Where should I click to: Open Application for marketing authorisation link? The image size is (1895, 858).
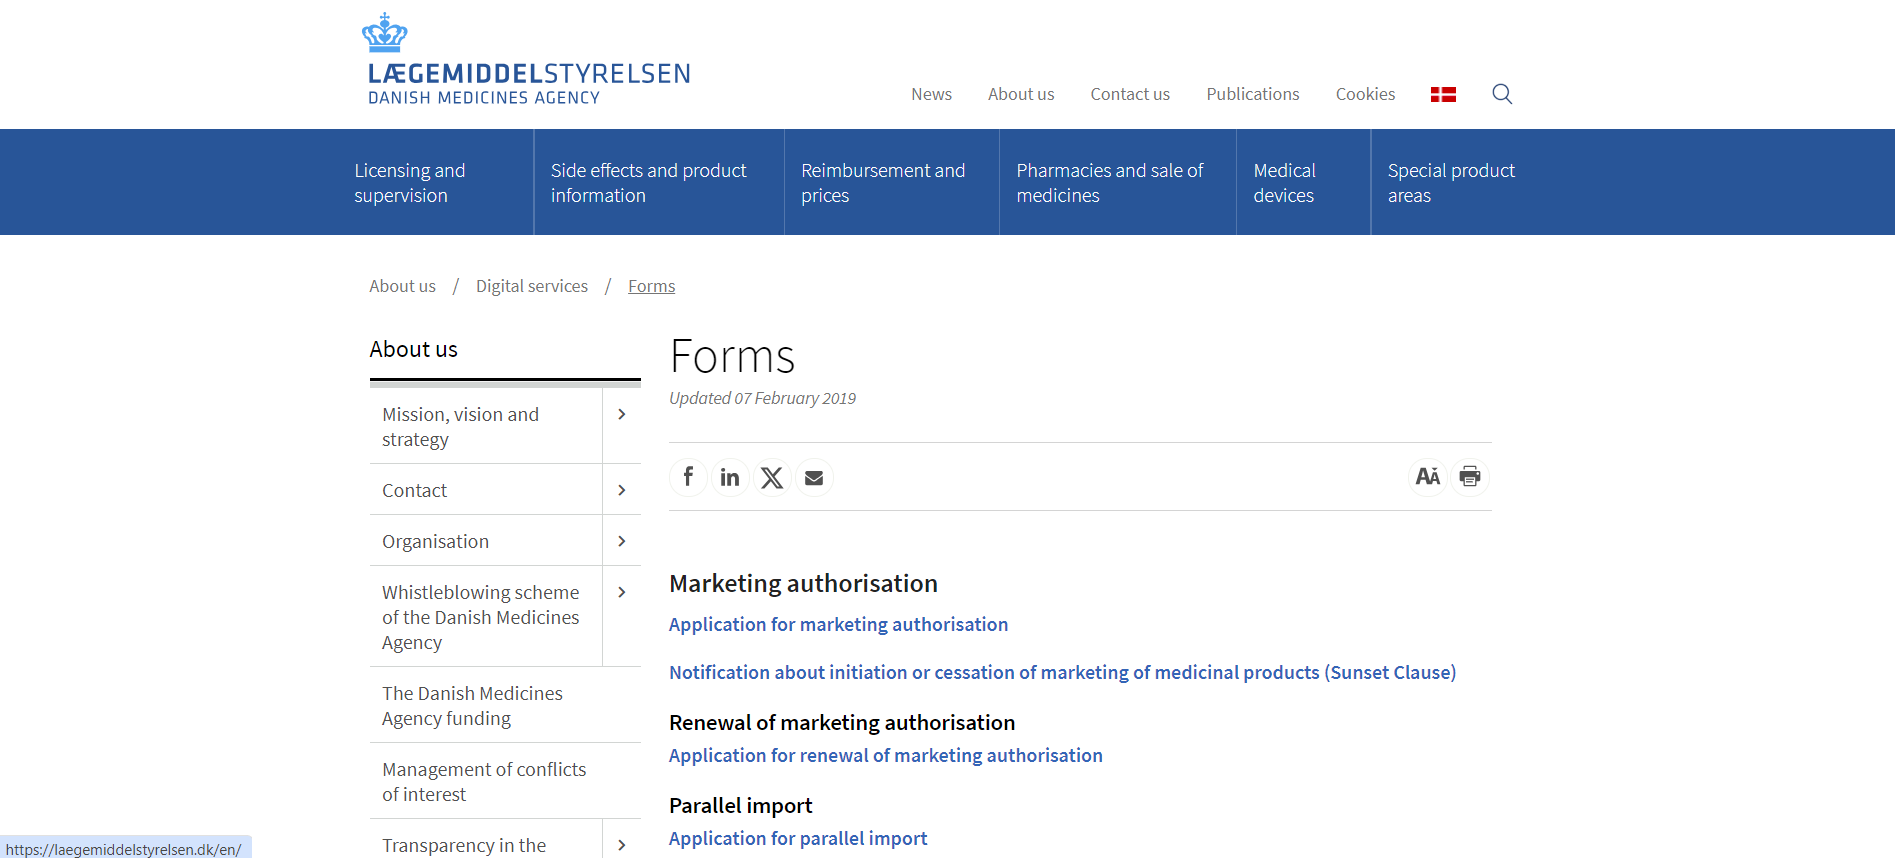(x=838, y=624)
